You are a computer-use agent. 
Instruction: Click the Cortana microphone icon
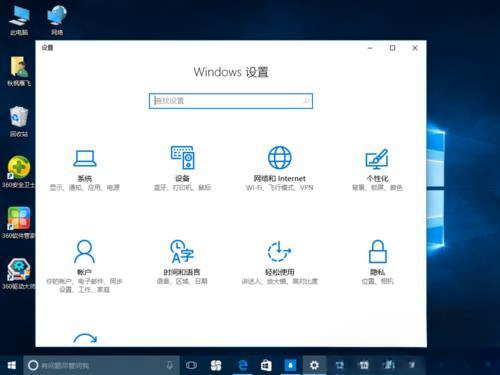point(170,365)
